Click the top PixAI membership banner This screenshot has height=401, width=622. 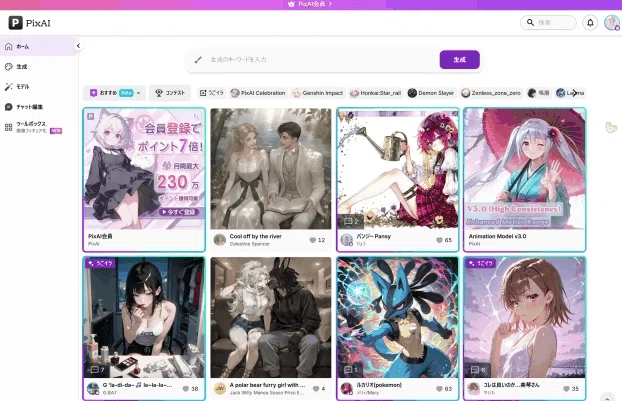311,4
